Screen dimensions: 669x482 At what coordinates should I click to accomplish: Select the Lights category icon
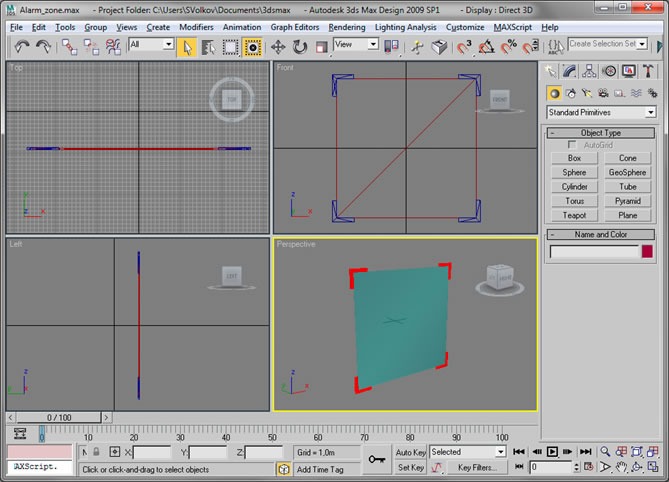[x=587, y=93]
